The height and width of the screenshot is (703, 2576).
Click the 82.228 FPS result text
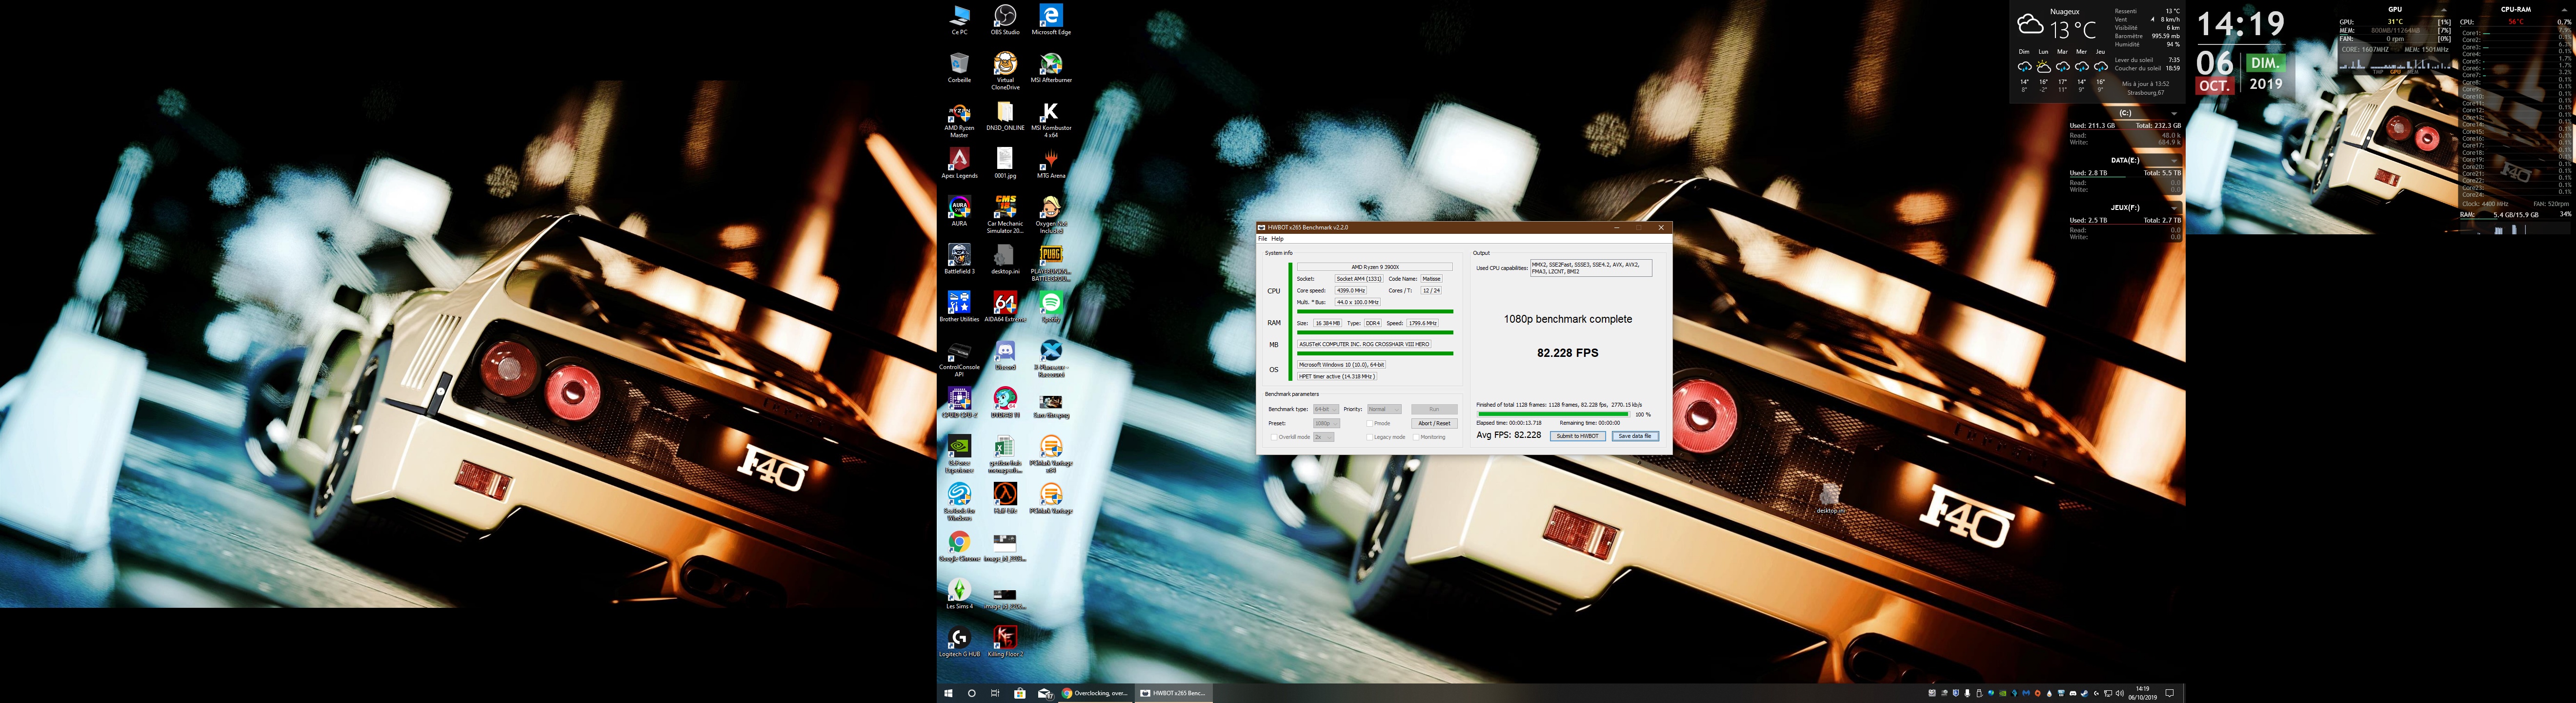click(x=1567, y=353)
